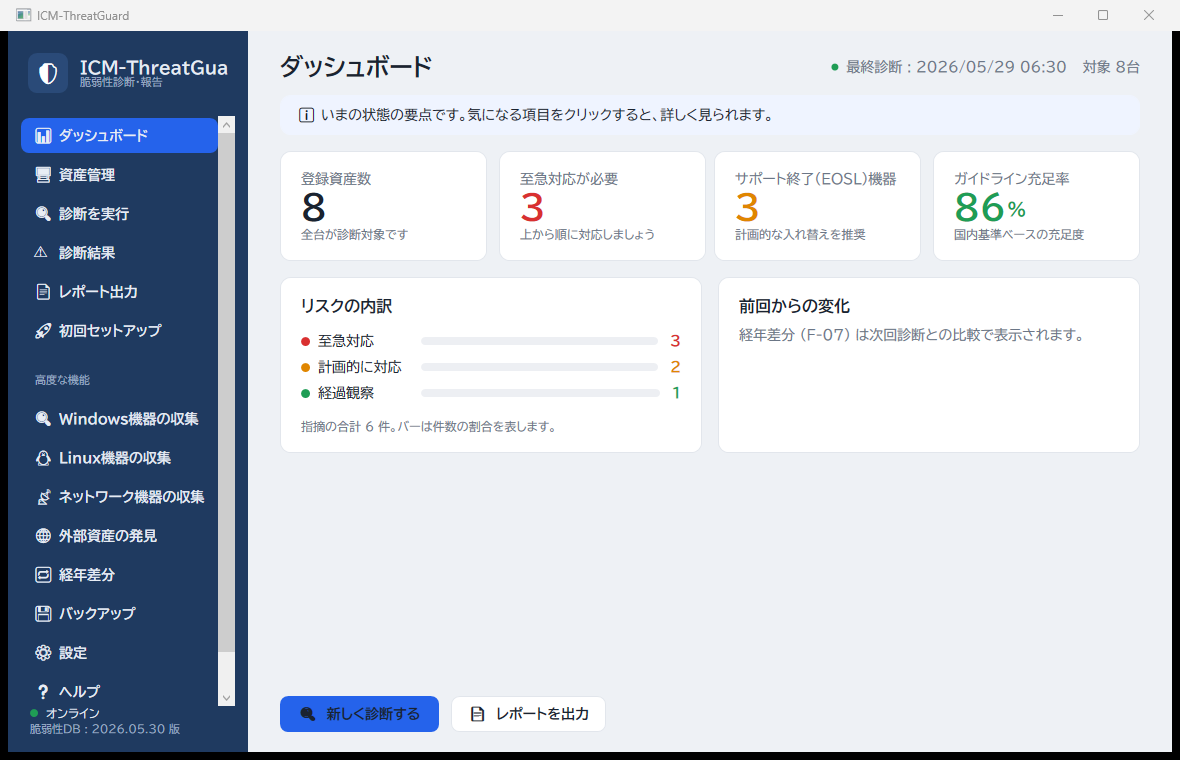Maximize the ICM-ThreatGuard window
1180x760 pixels.
point(1103,15)
